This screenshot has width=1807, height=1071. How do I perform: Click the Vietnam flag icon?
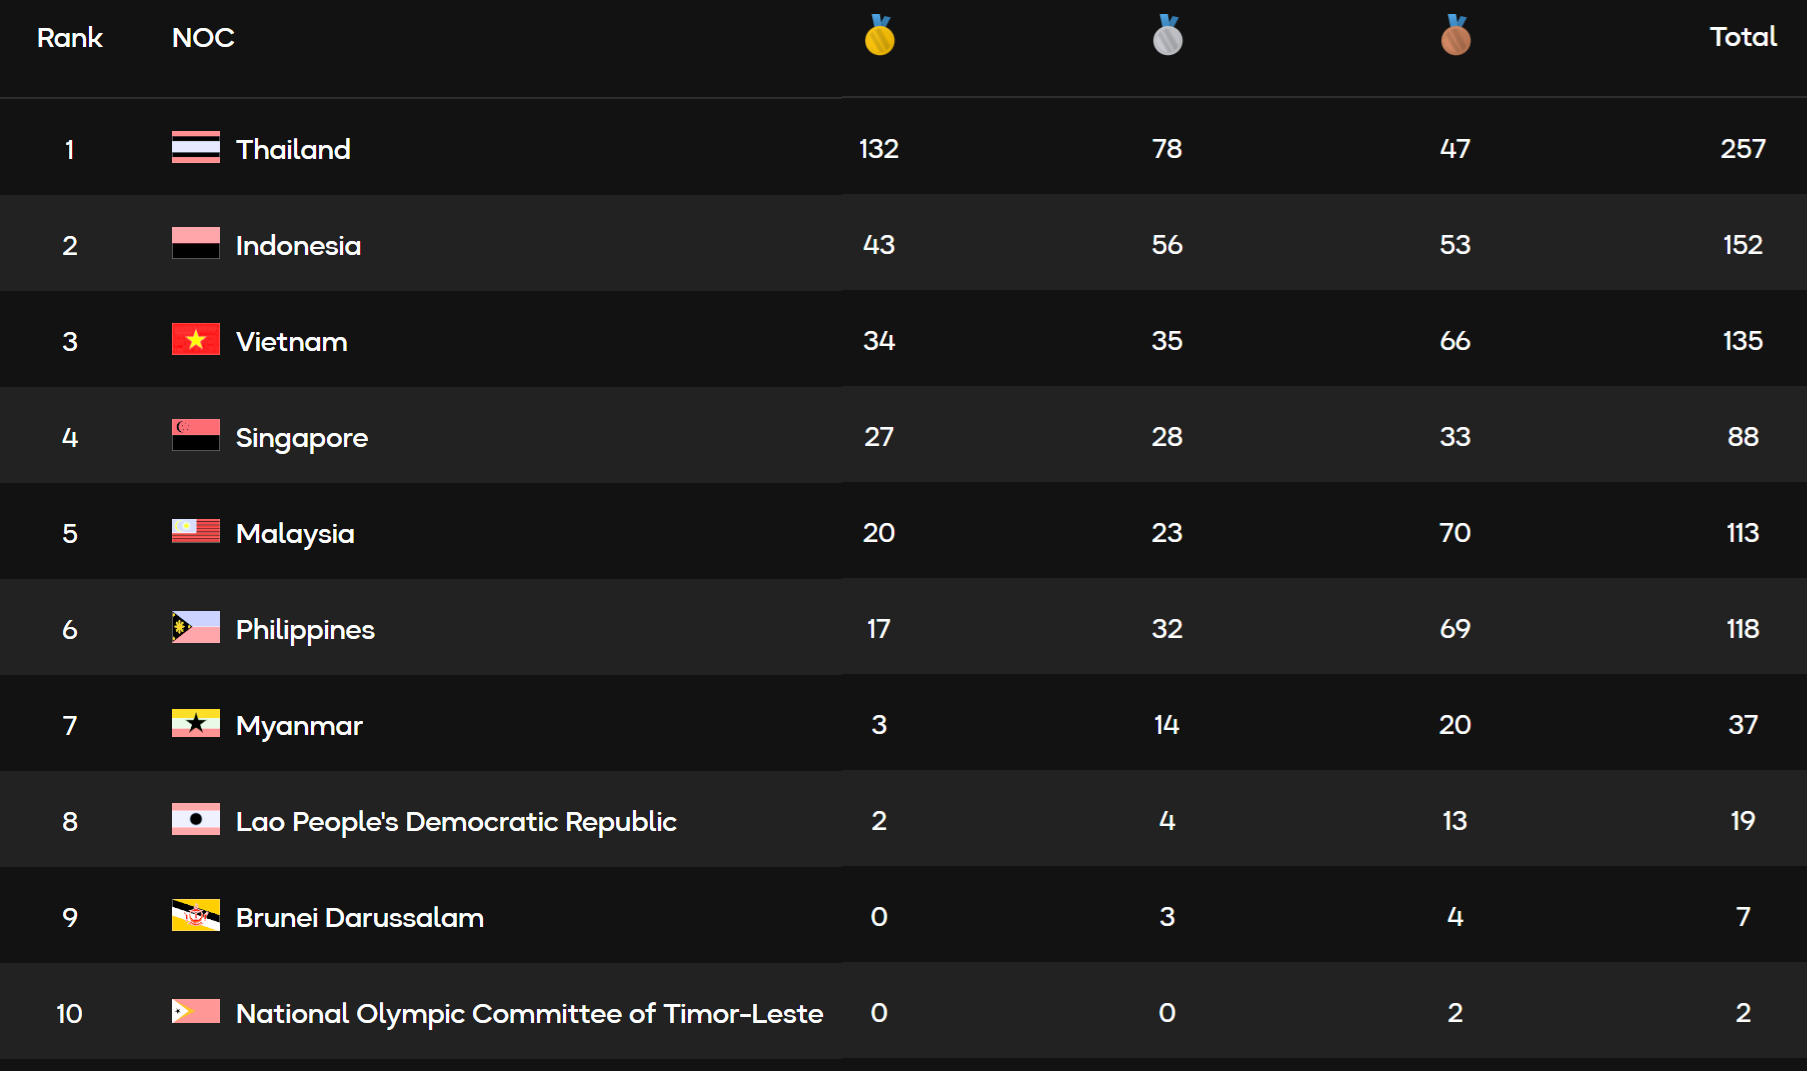point(196,340)
